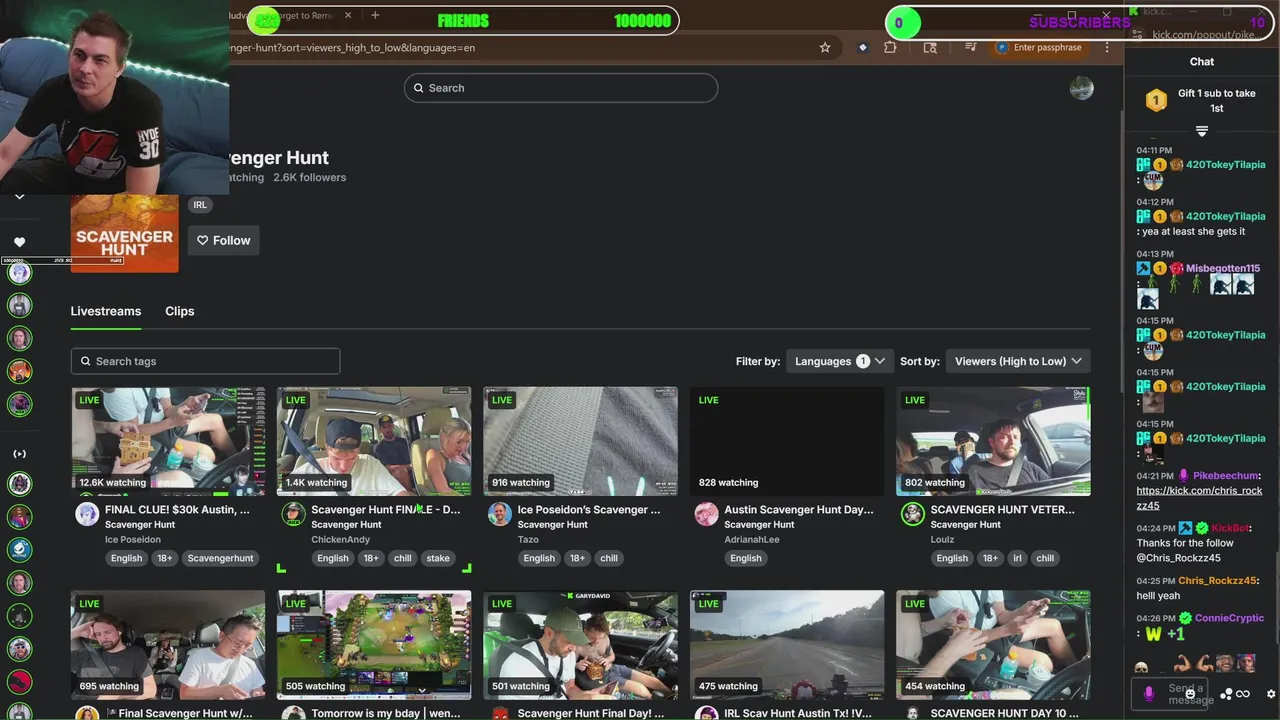Bookmark this page with the star icon
The width and height of the screenshot is (1280, 720).
(x=825, y=47)
